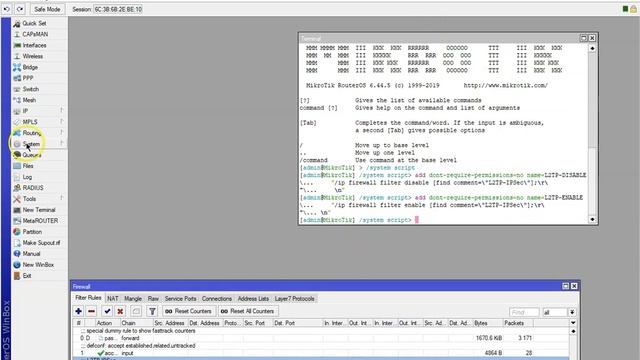Screen dimensions: 640x360
Task: Switch to NAT tab in Firewall
Action: tap(113, 299)
